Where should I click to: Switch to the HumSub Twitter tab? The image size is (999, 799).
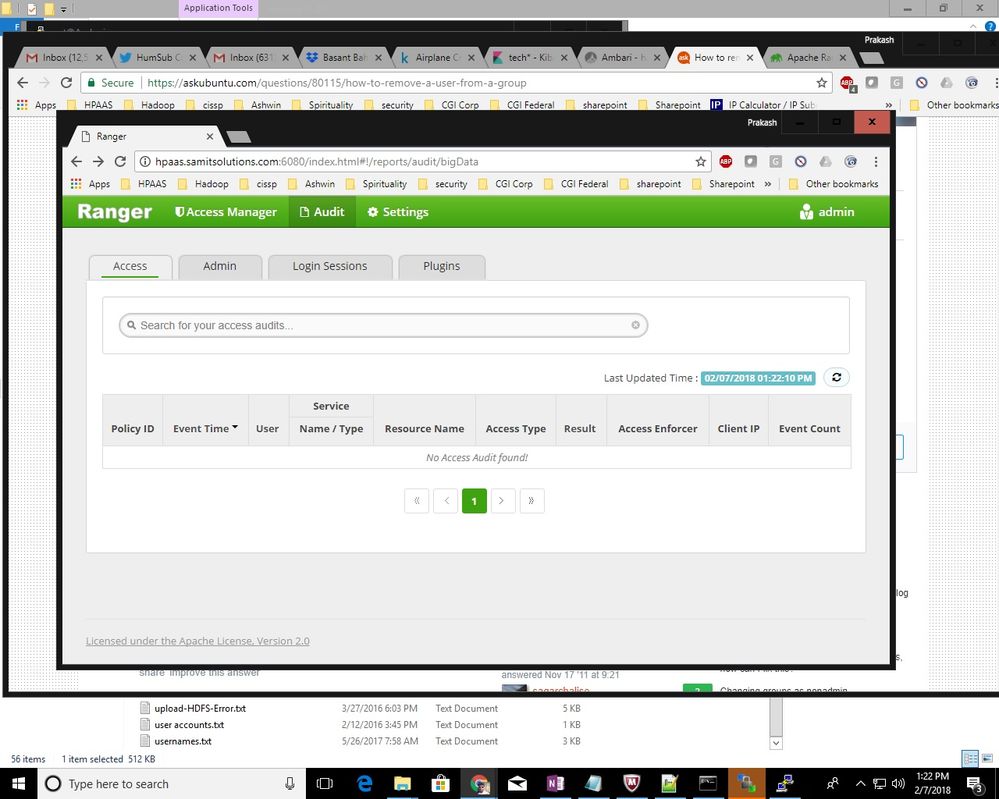click(x=158, y=57)
